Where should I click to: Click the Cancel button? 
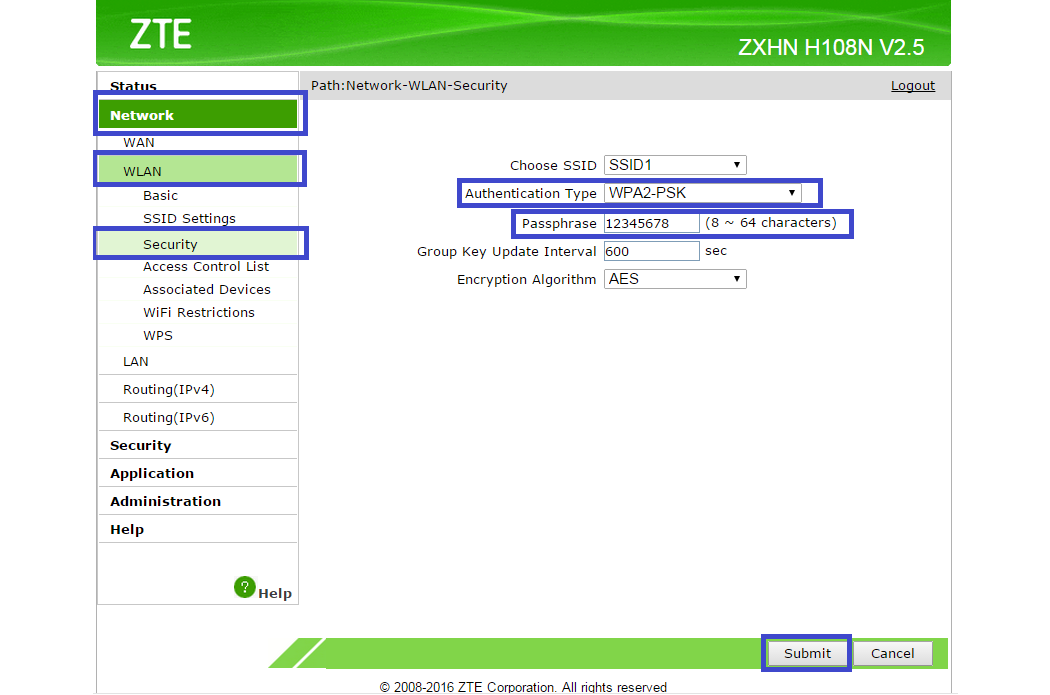893,653
